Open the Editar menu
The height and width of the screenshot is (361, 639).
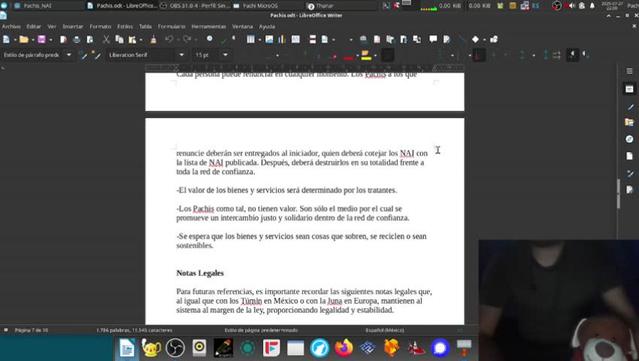(x=34, y=26)
